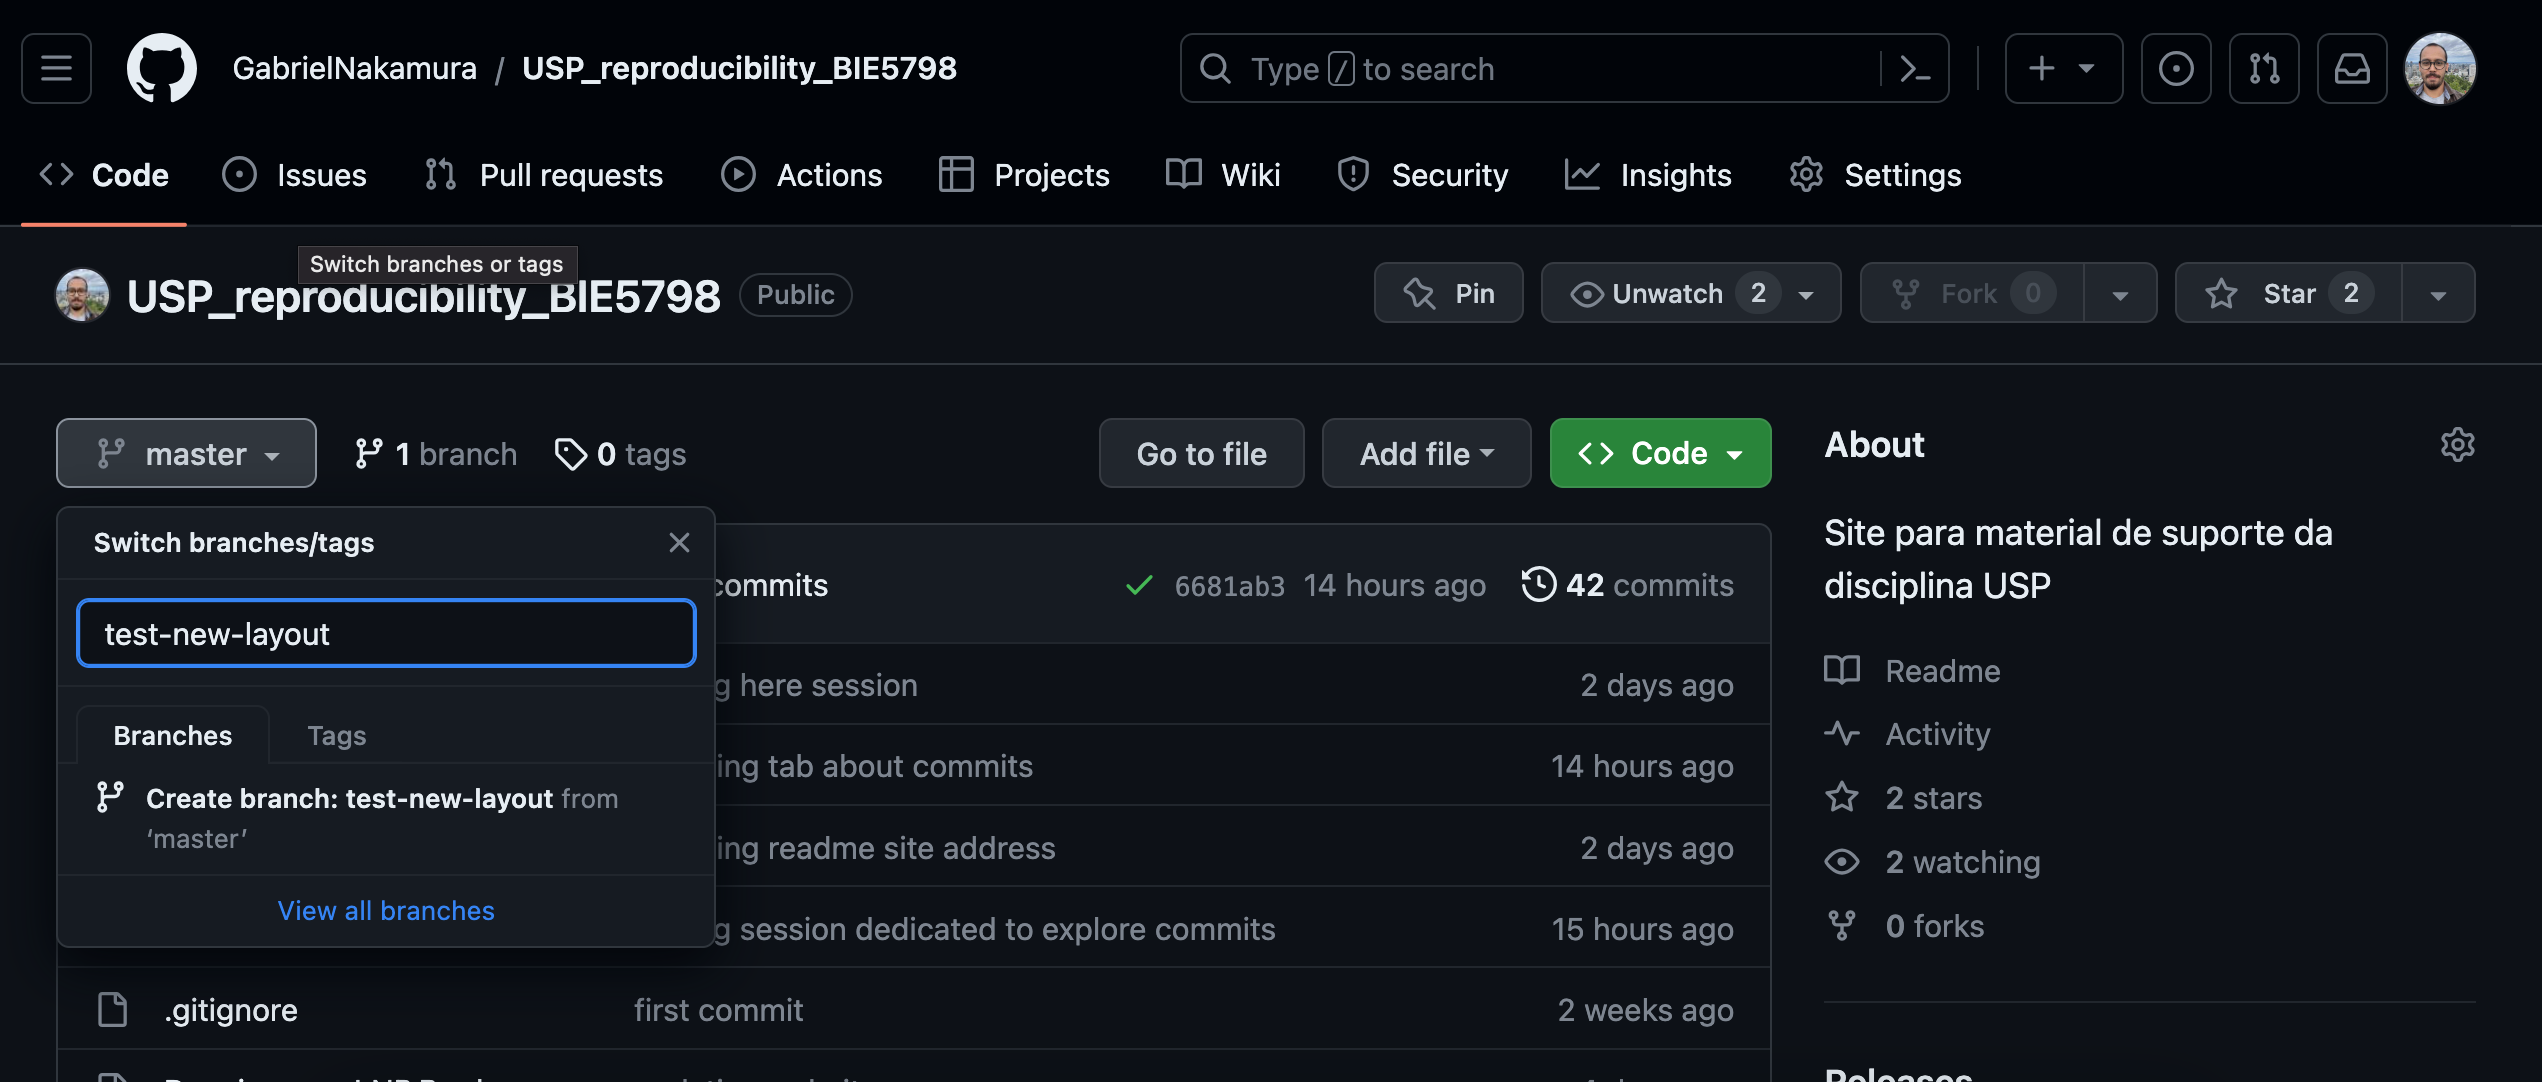Switch to the Pull requests tab
Viewport: 2542px width, 1082px height.
coord(543,175)
